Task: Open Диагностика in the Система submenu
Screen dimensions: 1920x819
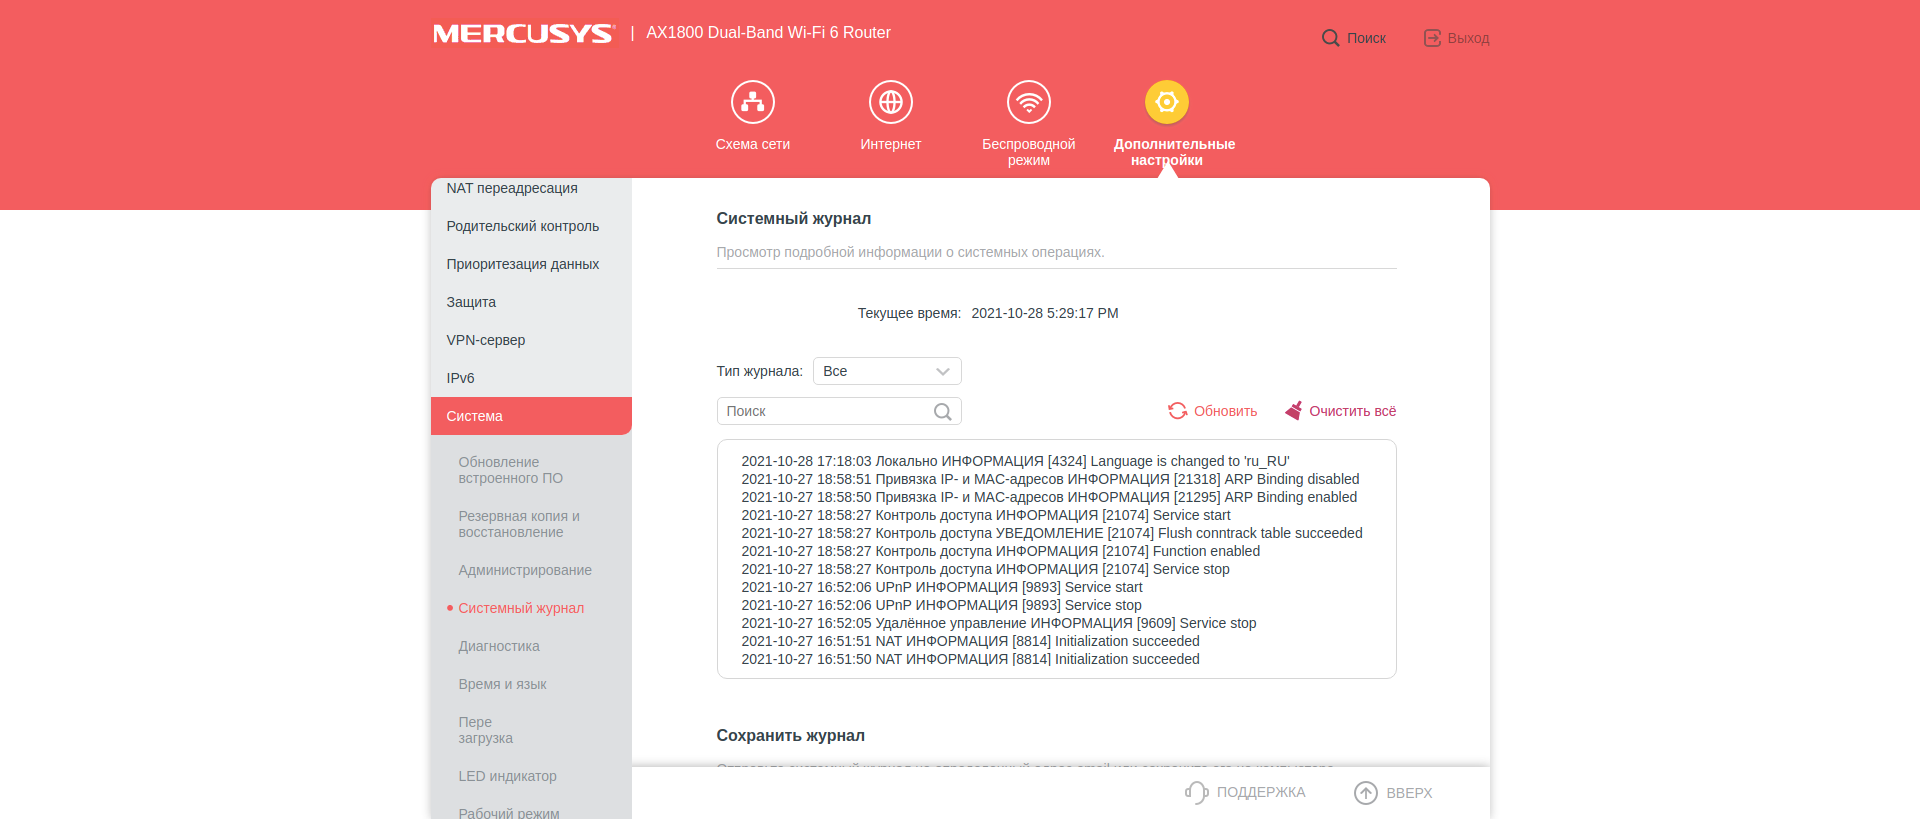Action: [499, 646]
